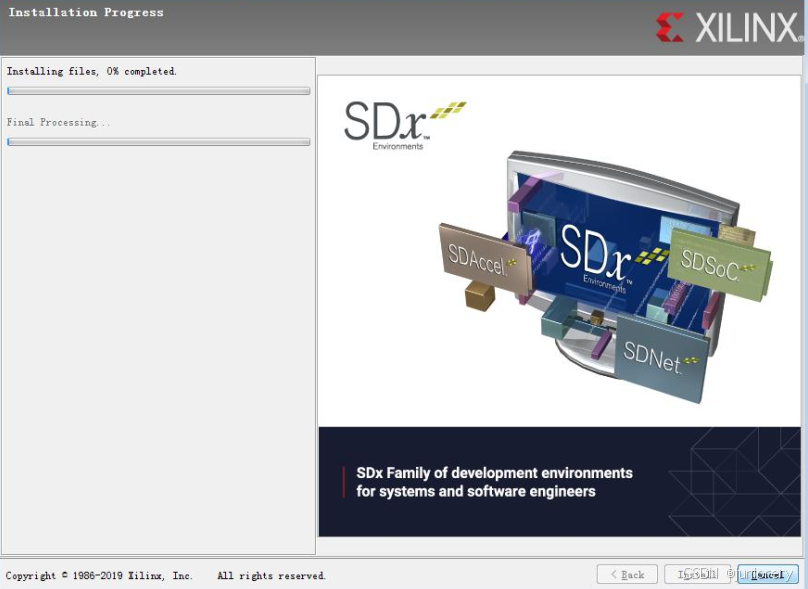Click the Xilinx copyright notice text
This screenshot has width=808, height=589.
click(x=99, y=575)
